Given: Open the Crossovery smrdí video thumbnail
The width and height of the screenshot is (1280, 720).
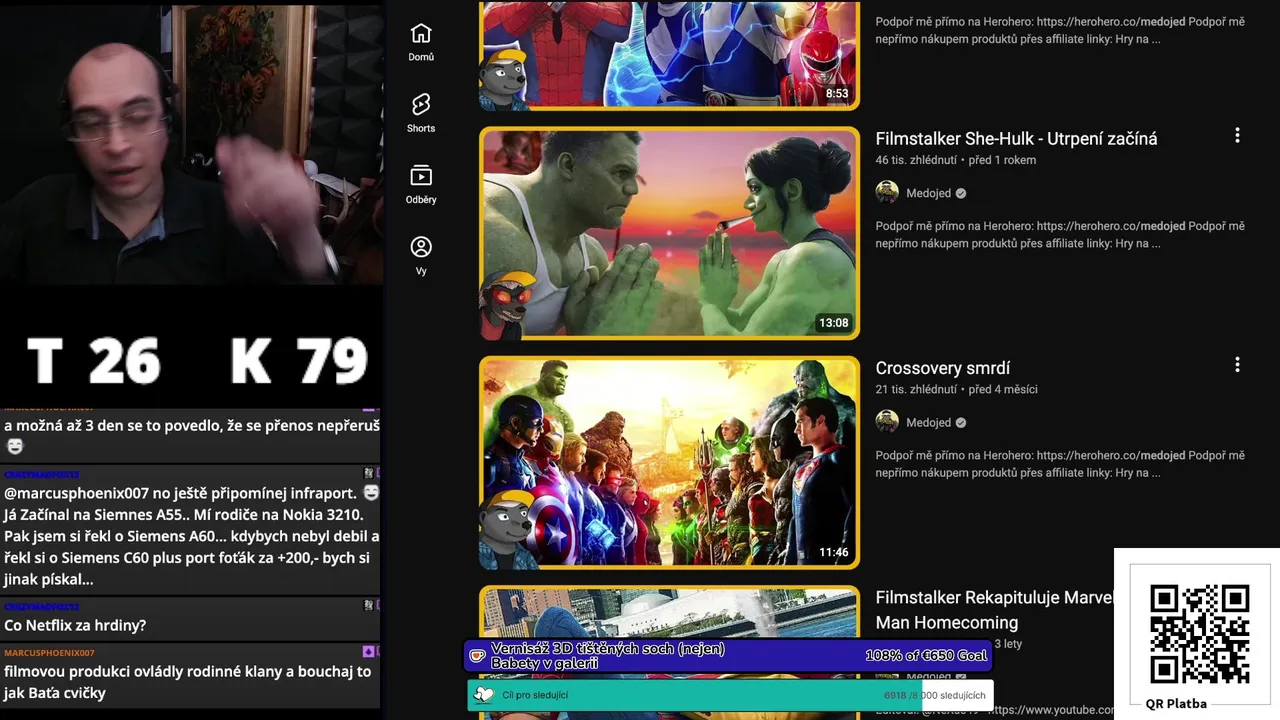Looking at the screenshot, I should (x=669, y=462).
